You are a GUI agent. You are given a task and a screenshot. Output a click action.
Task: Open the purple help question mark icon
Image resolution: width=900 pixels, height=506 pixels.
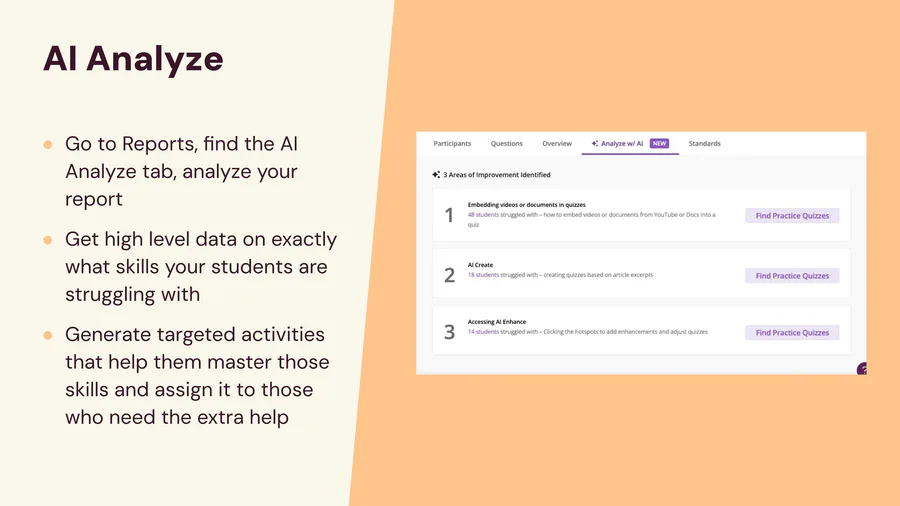862,369
